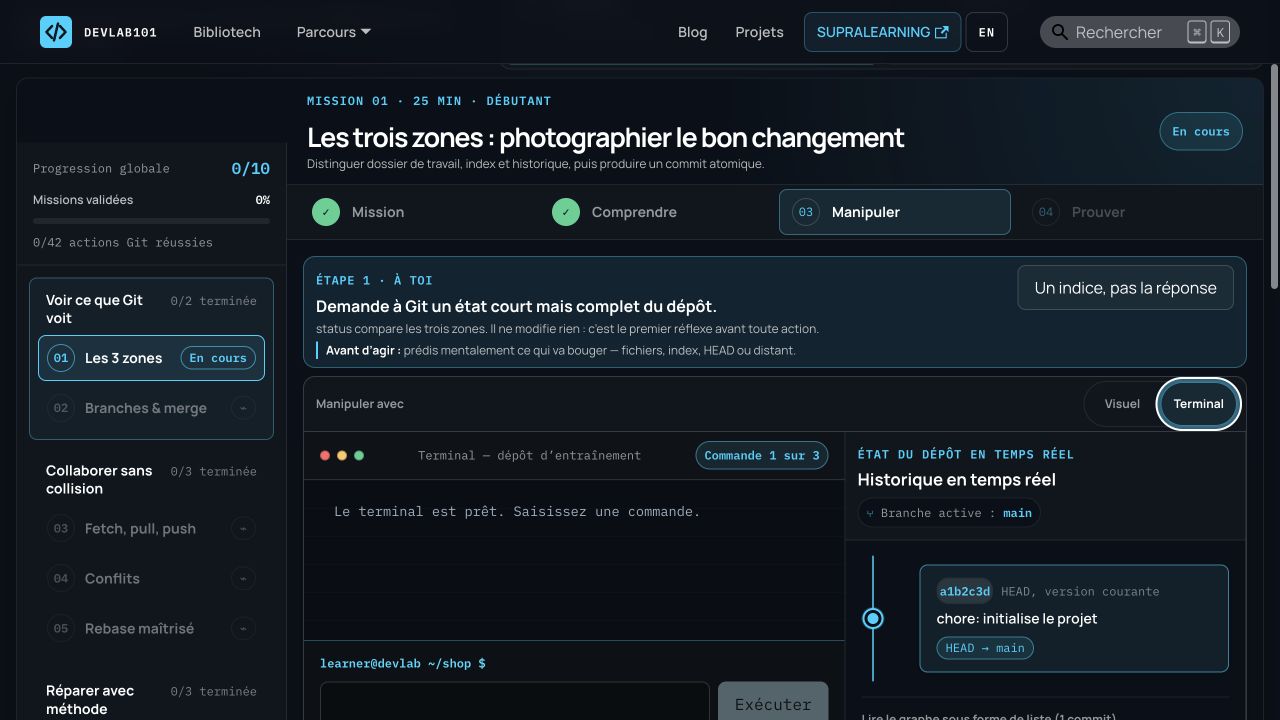Click the Rechercher search field
The height and width of the screenshot is (720, 1280).
(1140, 32)
